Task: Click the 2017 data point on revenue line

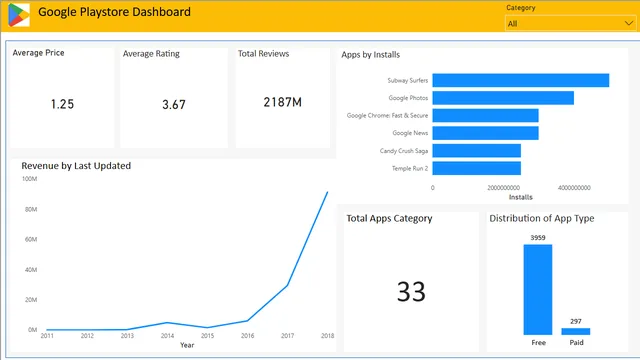Action: click(x=287, y=285)
